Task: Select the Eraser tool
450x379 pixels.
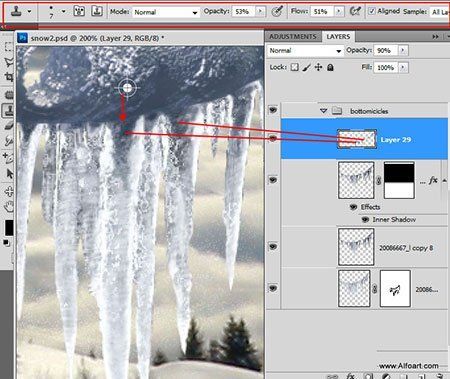Action: tap(9, 126)
